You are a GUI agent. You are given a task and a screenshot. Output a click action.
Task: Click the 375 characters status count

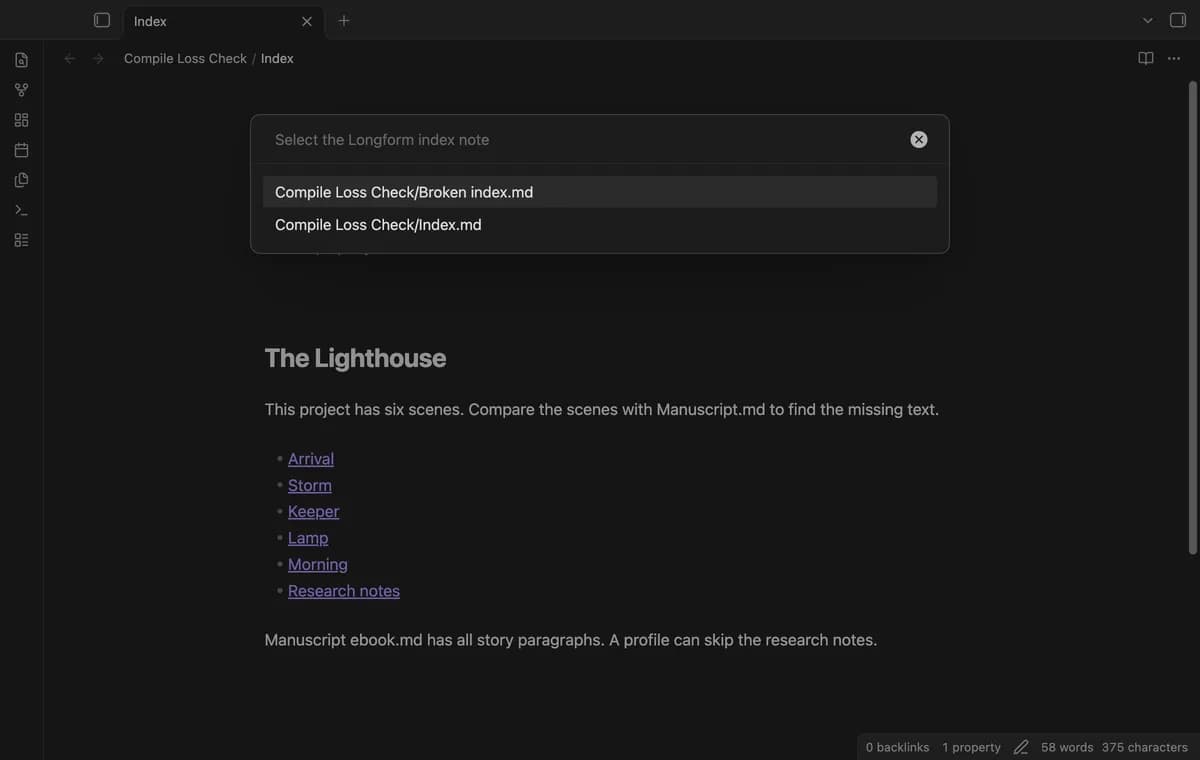click(1145, 747)
